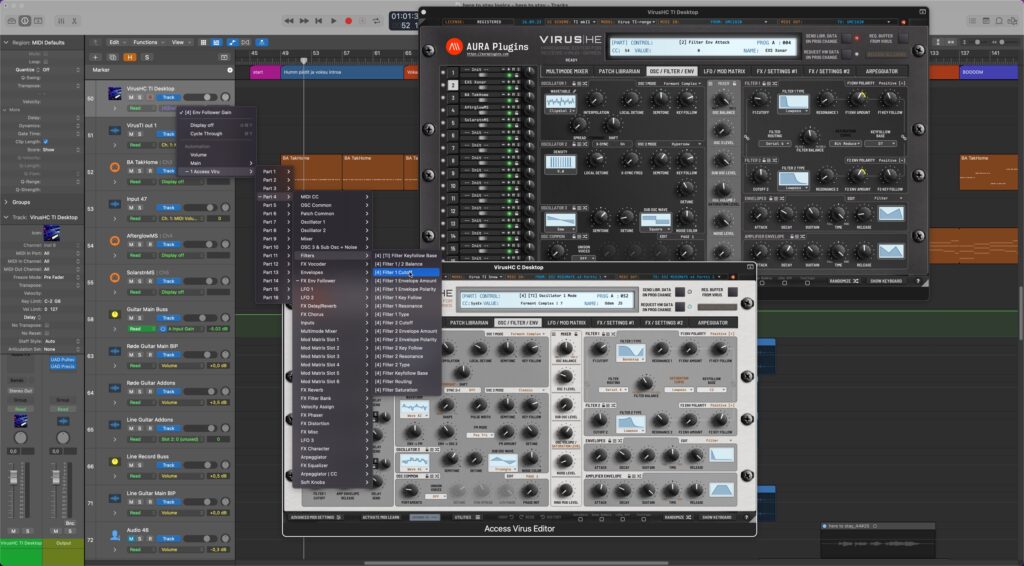This screenshot has height=566, width=1024.
Task: Toggle Cycle mode in the transport
Action: tap(376, 21)
